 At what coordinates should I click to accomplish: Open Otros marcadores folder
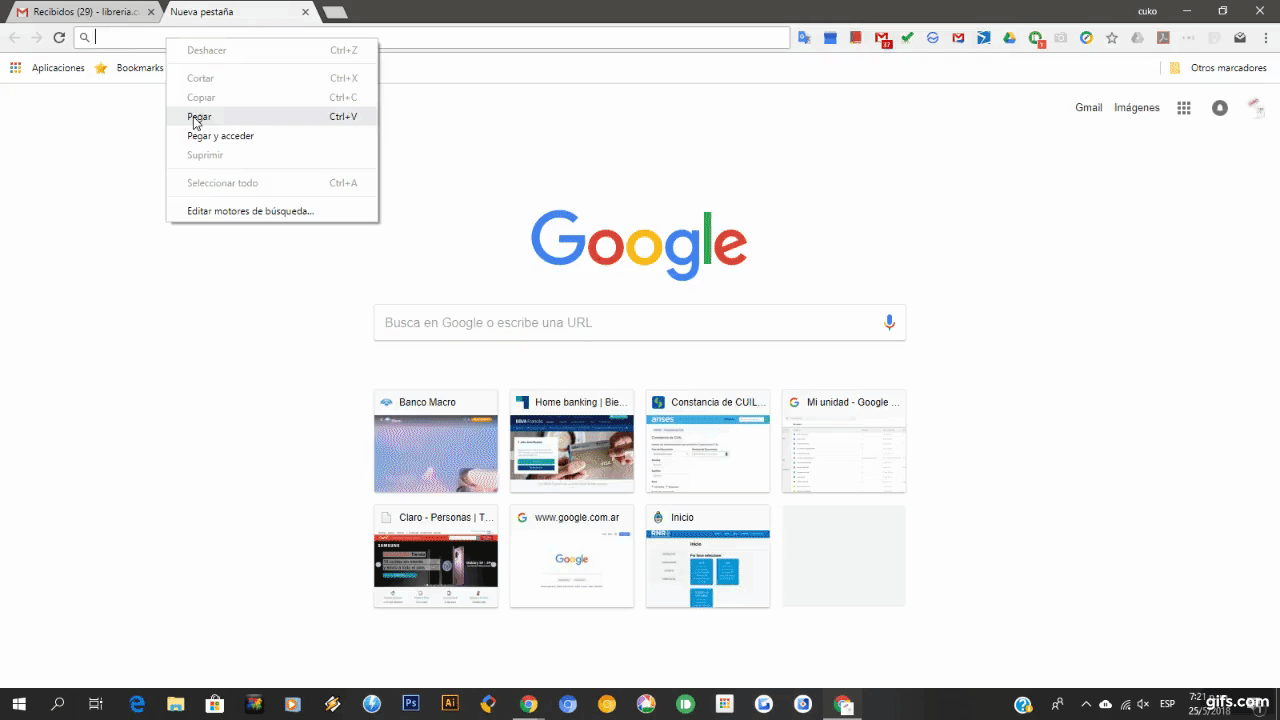tap(1218, 68)
